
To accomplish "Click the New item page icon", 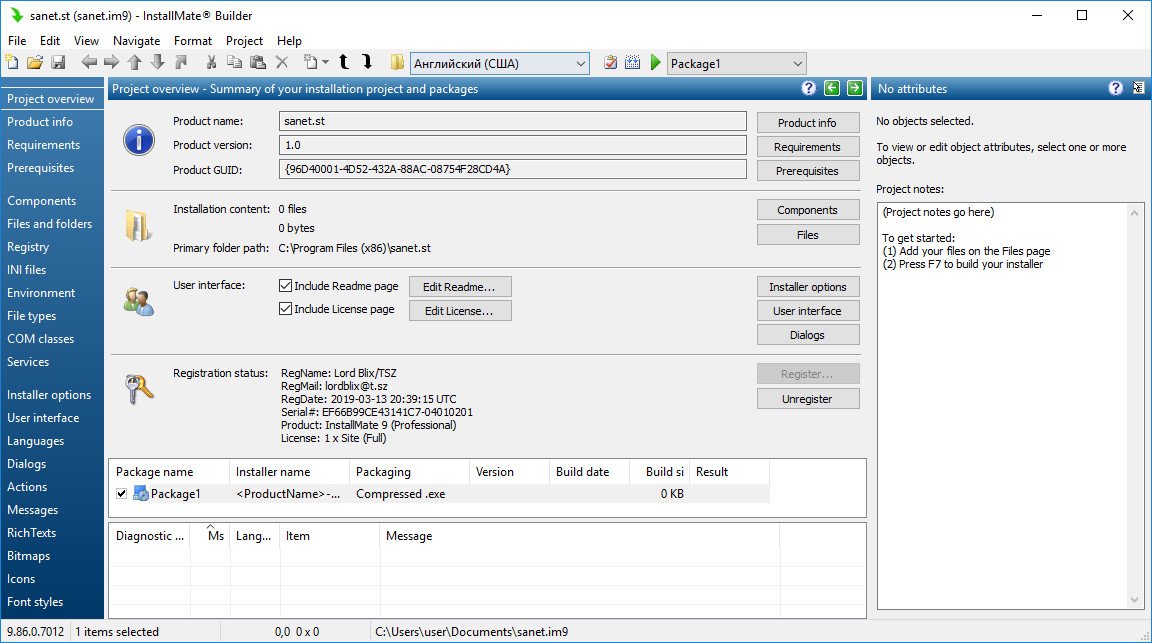I will coord(311,62).
